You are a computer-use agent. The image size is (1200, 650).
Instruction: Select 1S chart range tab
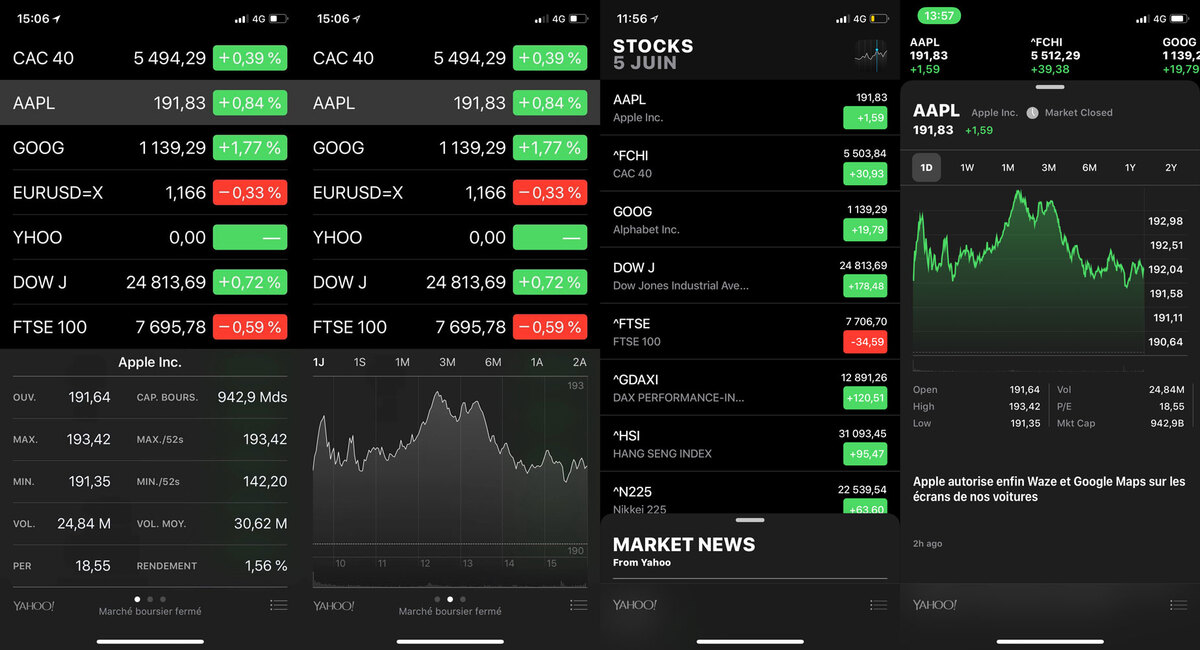pos(360,362)
